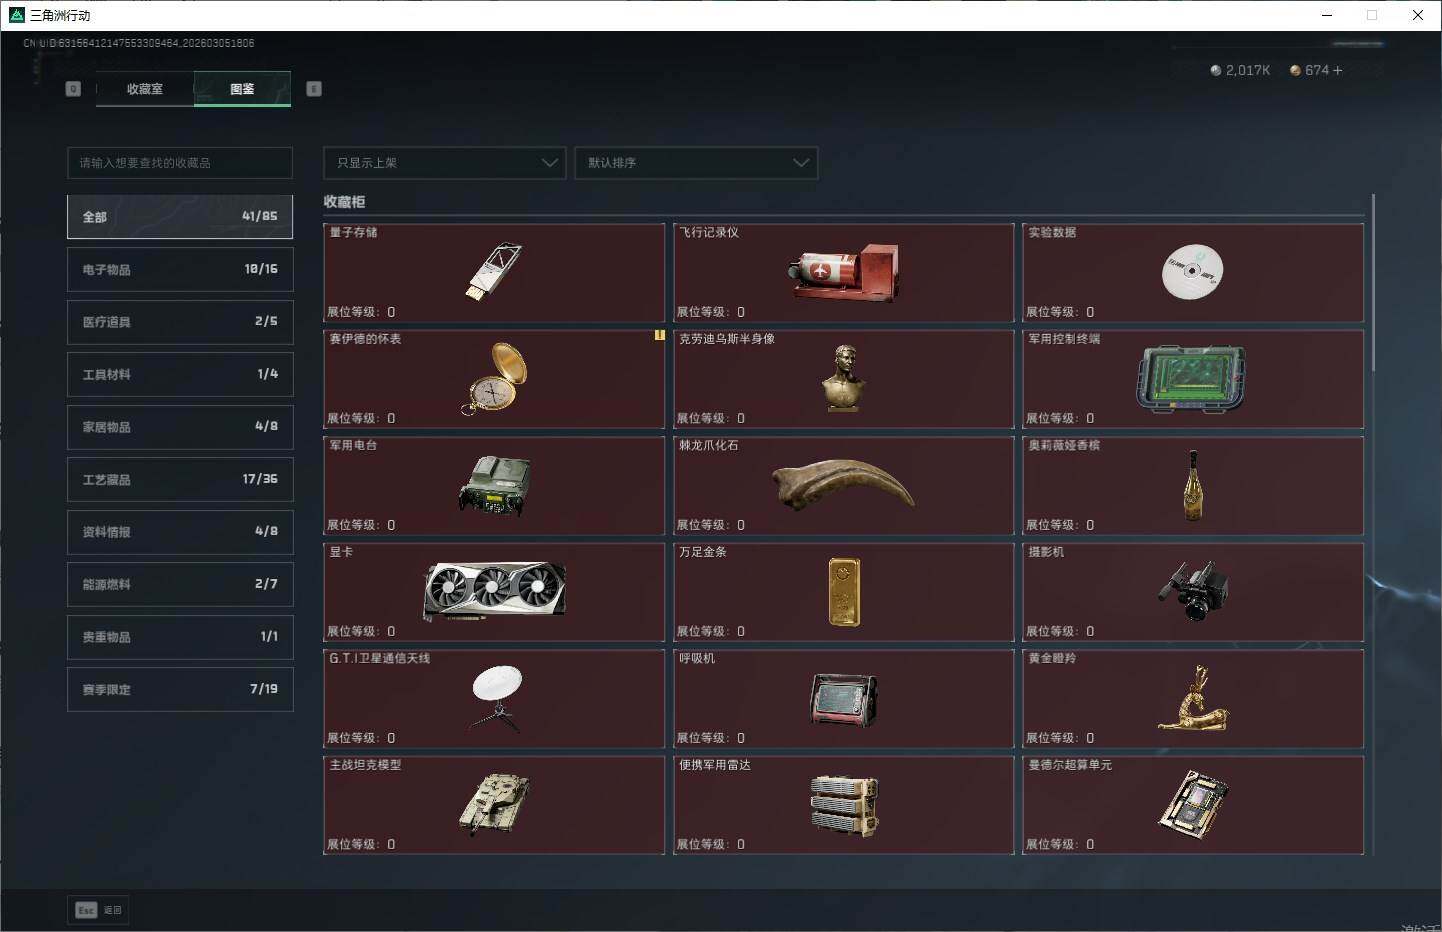Minimize the 三角洲行动 window
This screenshot has width=1442, height=932.
[1327, 15]
